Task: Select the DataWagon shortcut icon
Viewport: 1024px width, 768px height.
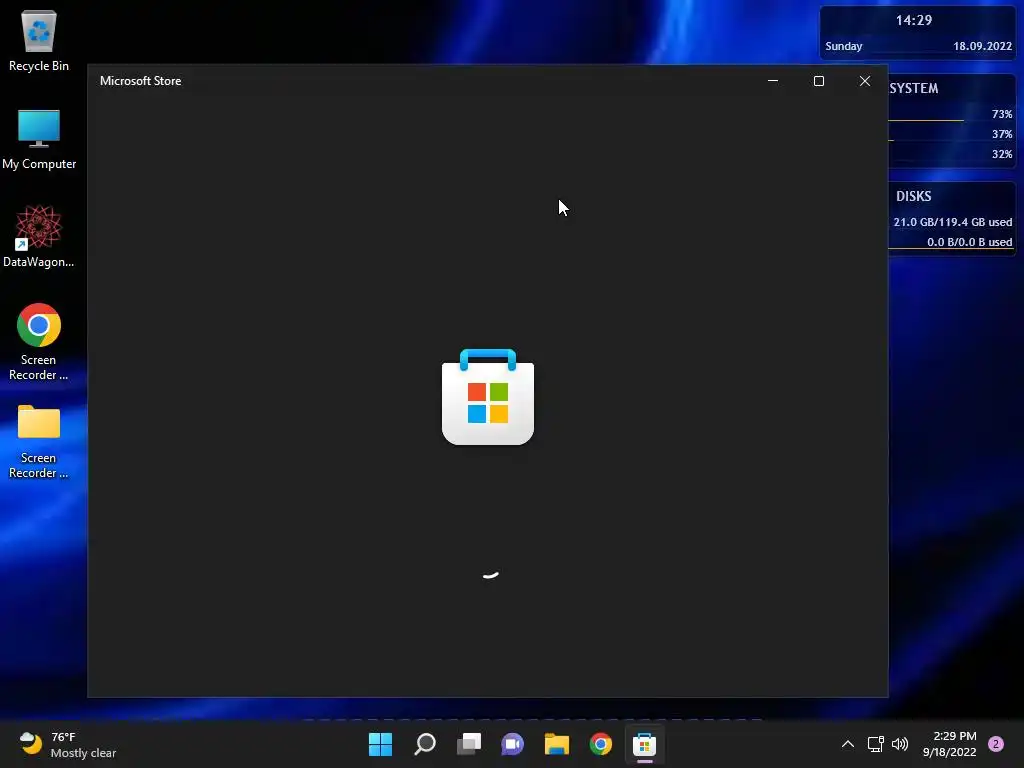Action: (x=39, y=236)
